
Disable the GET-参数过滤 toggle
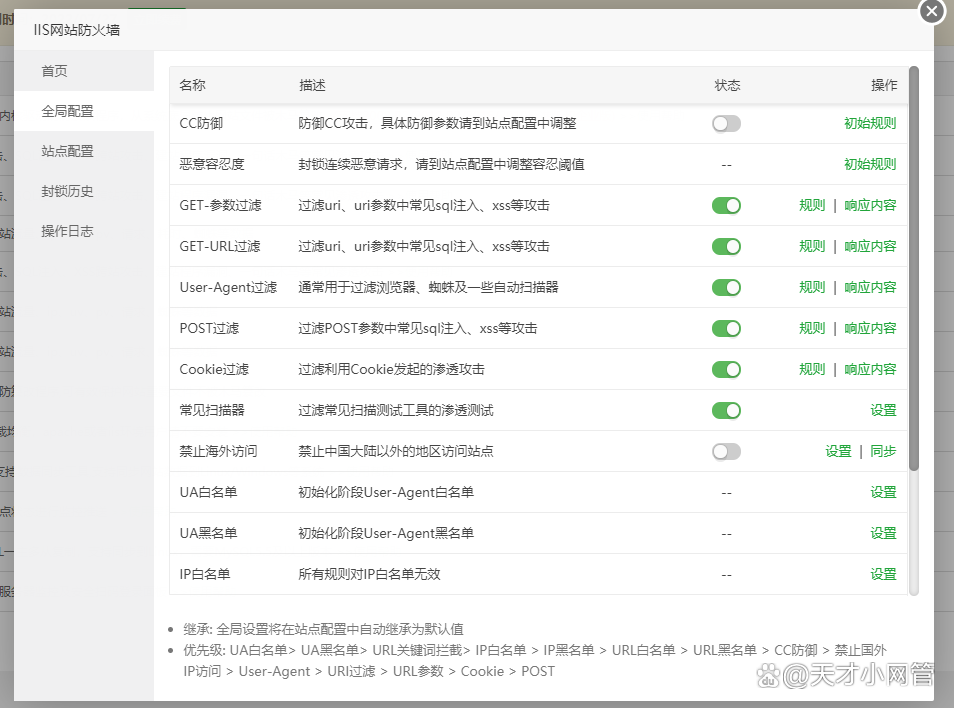coord(726,205)
